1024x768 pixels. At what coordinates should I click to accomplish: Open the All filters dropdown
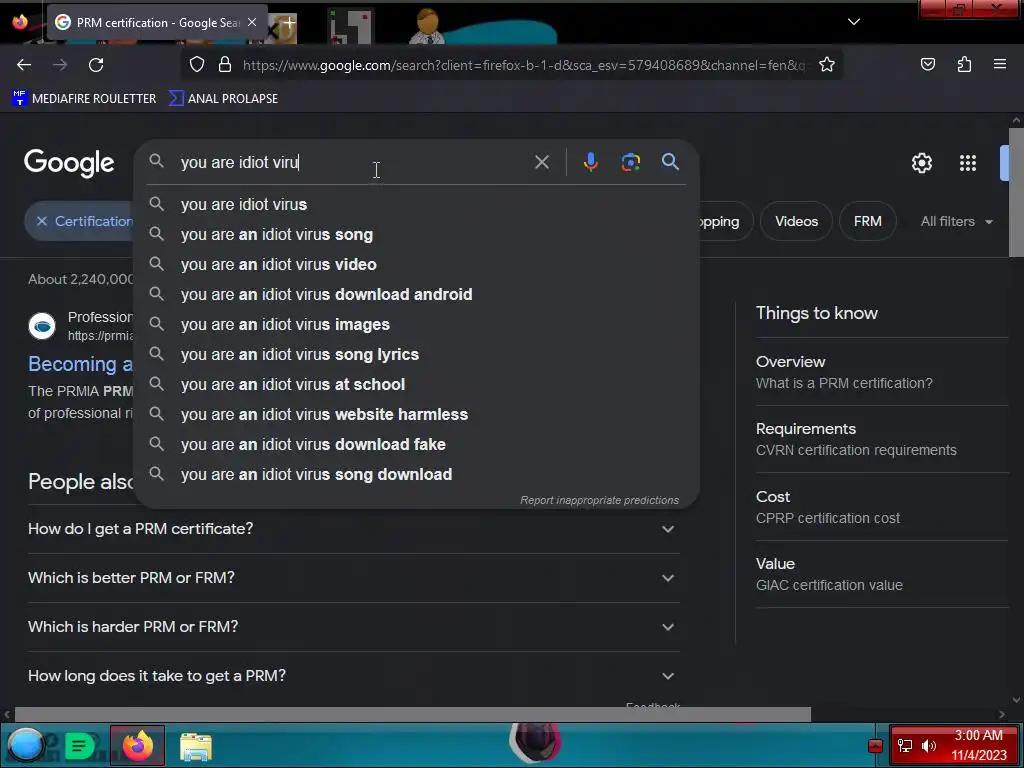pyautogui.click(x=957, y=221)
